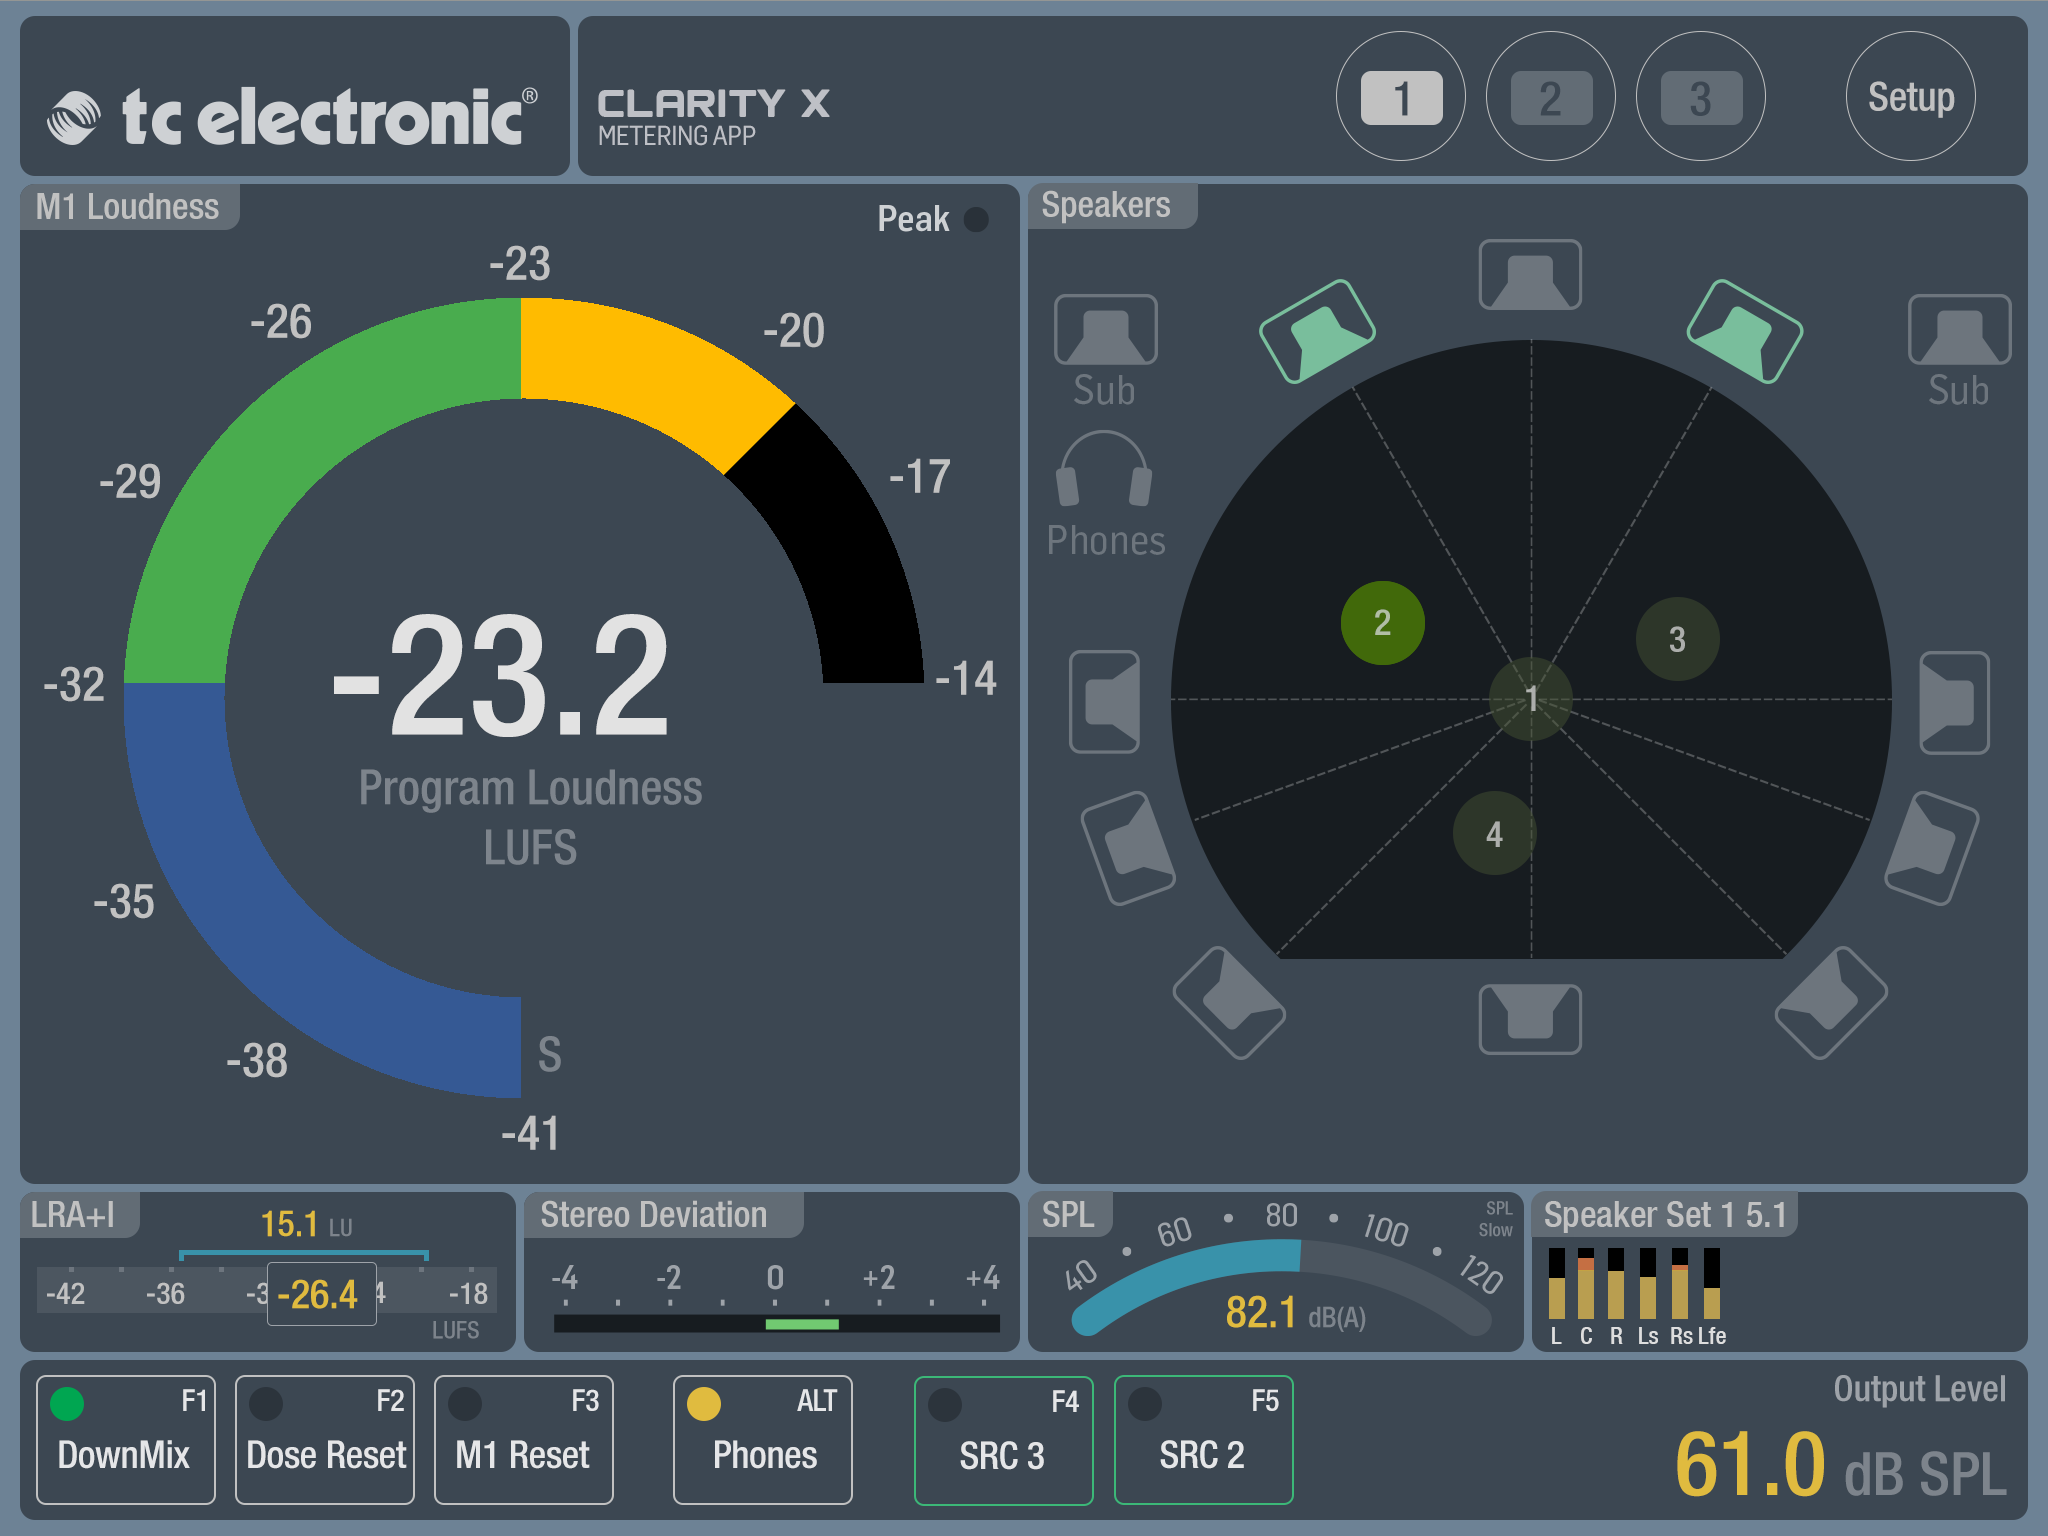Click the L channel level meter
2048x1536 pixels.
click(x=1556, y=1283)
